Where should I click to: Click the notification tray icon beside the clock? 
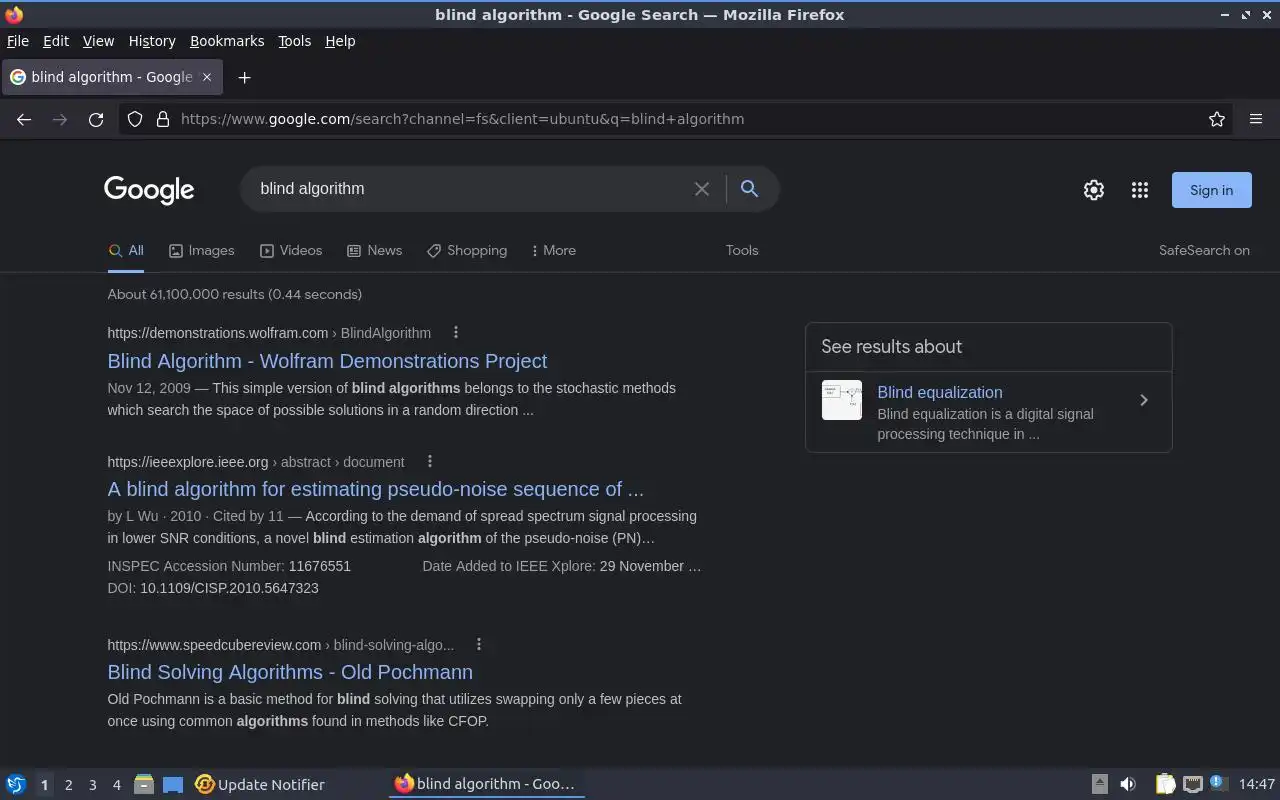pos(1217,784)
